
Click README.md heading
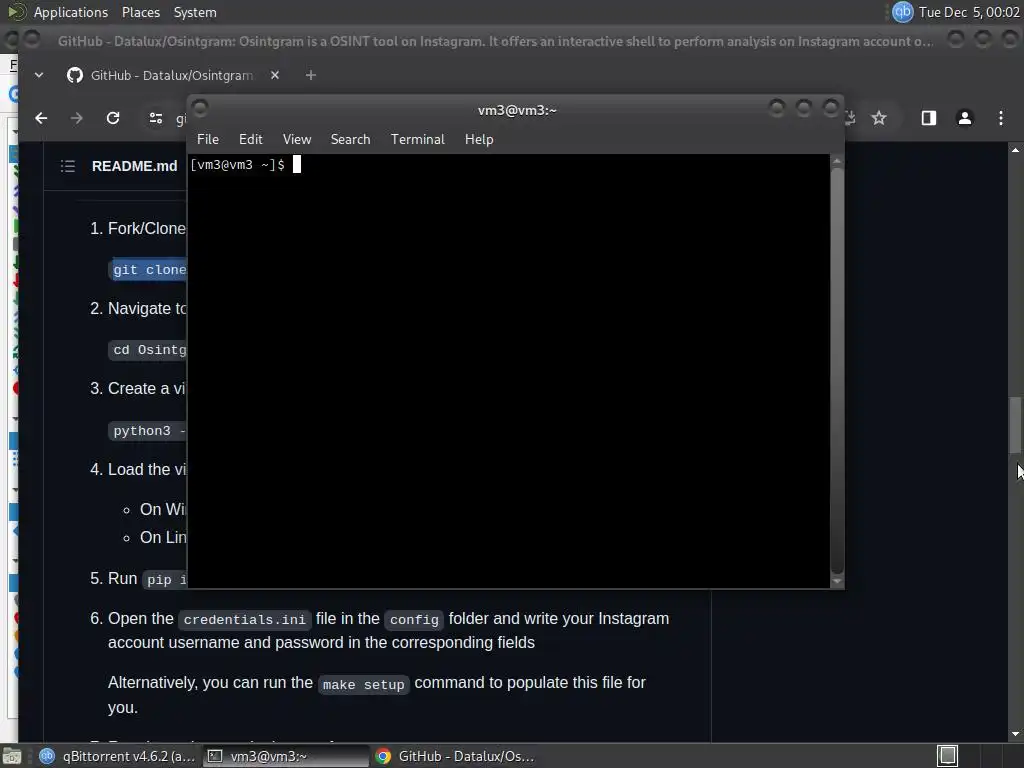tap(135, 166)
